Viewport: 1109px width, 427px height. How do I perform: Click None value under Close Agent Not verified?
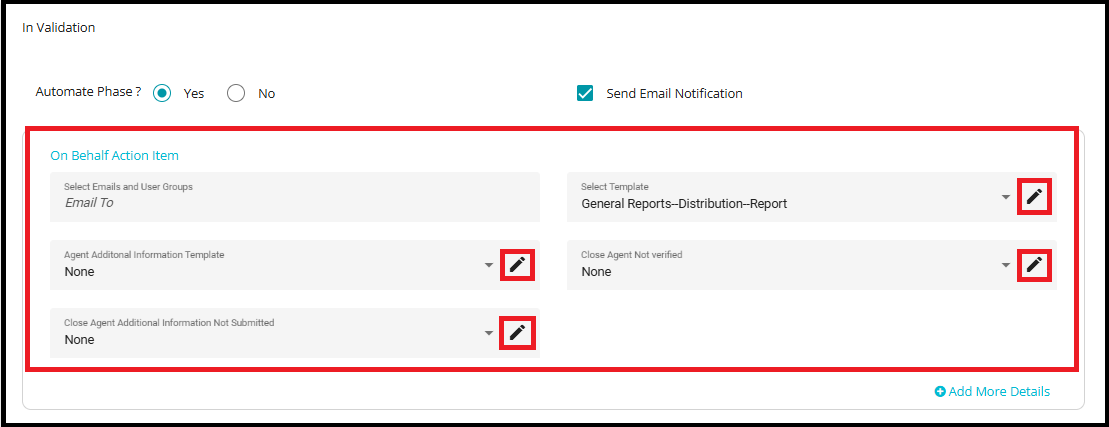pos(596,272)
